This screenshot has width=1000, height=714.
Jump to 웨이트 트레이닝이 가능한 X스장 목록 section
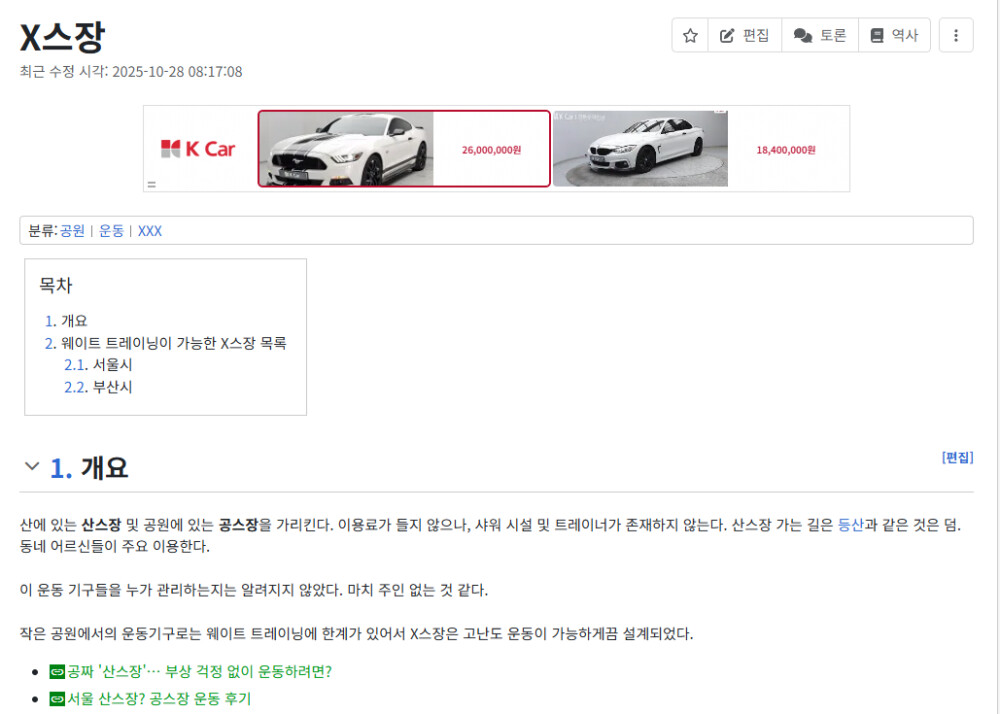(173, 343)
